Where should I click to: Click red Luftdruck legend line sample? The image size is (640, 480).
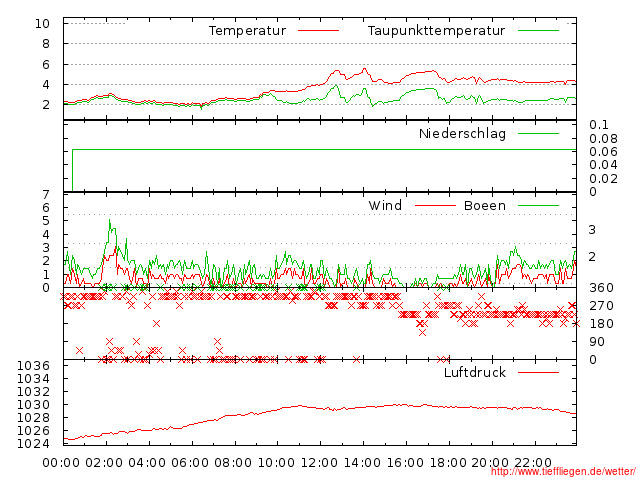tap(538, 372)
